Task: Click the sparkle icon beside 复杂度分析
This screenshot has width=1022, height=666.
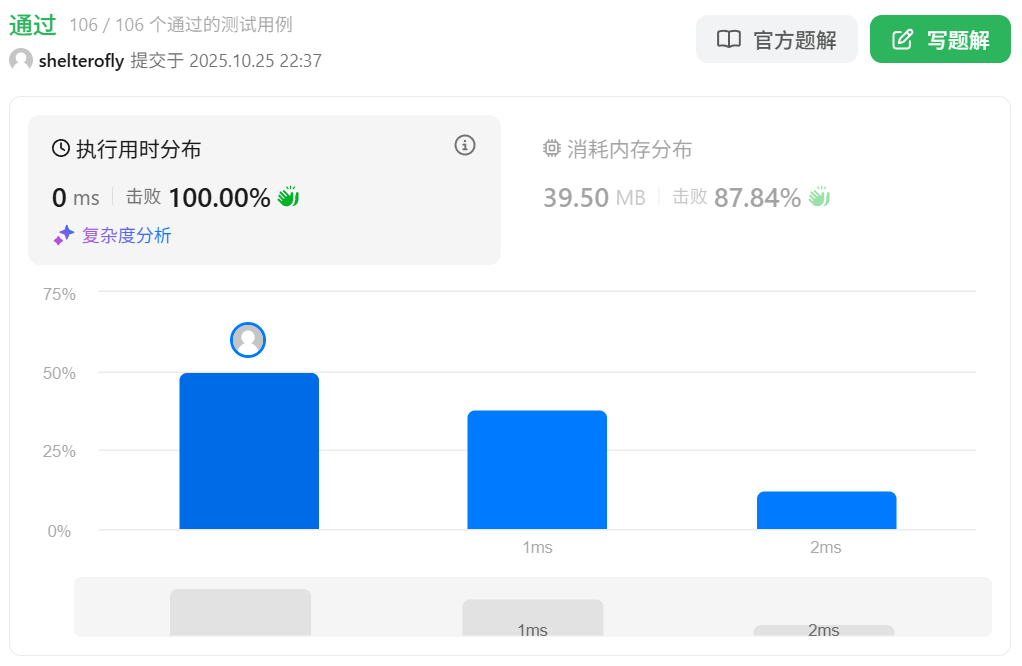Action: pyautogui.click(x=64, y=236)
